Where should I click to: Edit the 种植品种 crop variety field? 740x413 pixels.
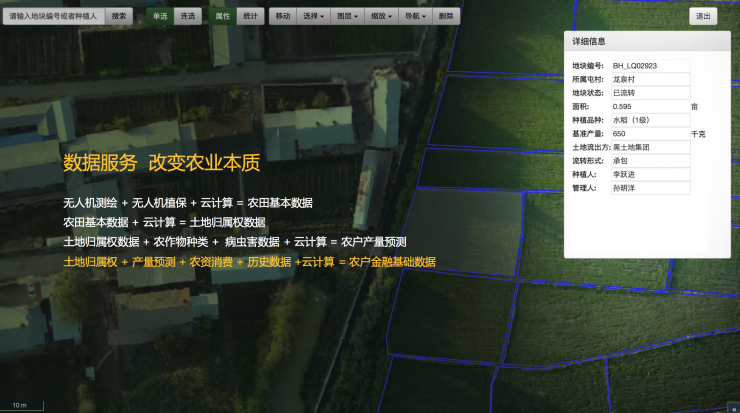(649, 120)
